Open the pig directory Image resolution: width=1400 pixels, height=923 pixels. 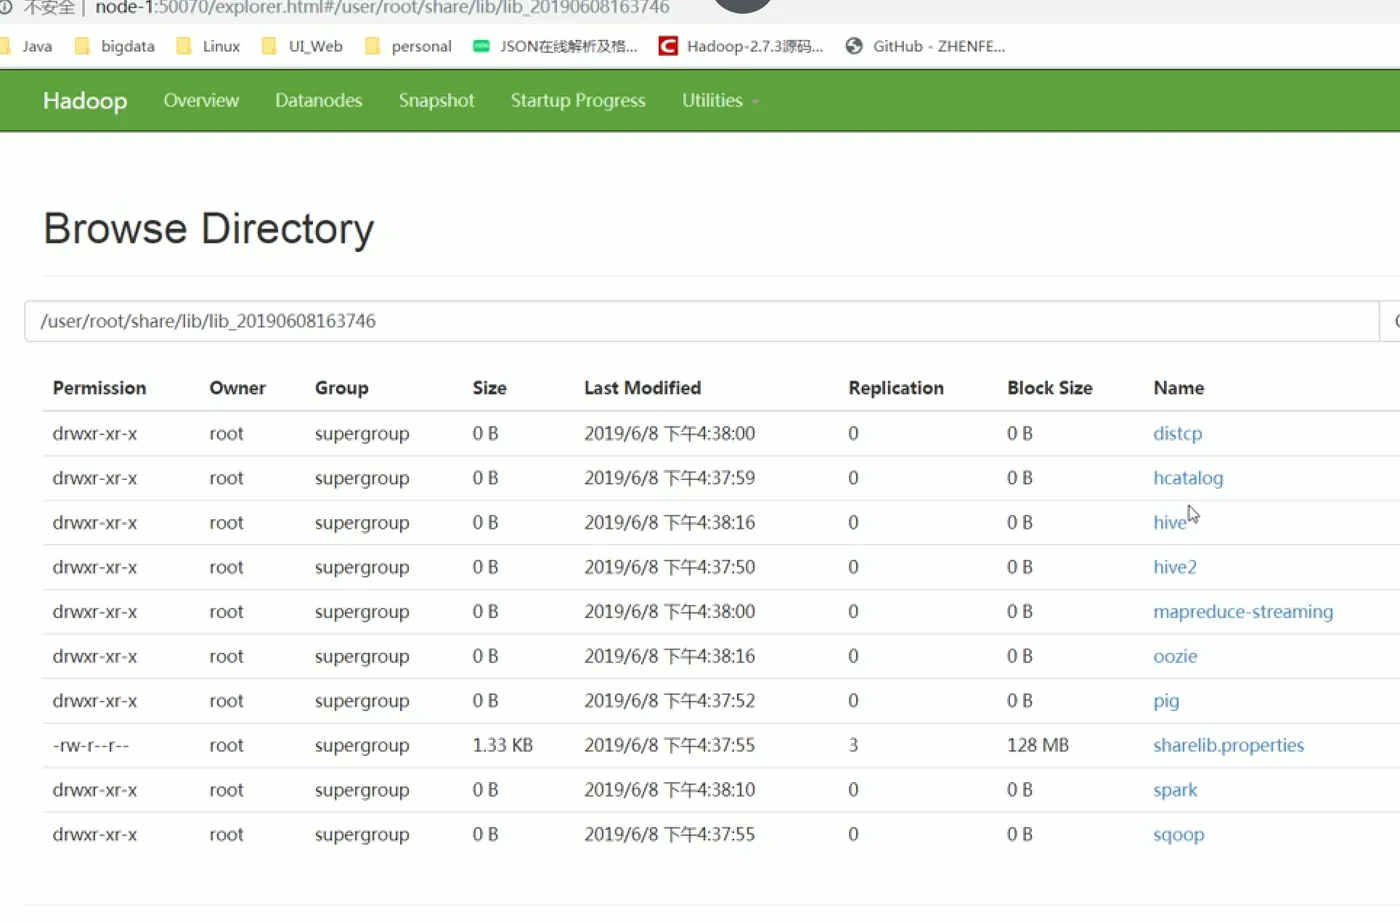coord(1166,701)
